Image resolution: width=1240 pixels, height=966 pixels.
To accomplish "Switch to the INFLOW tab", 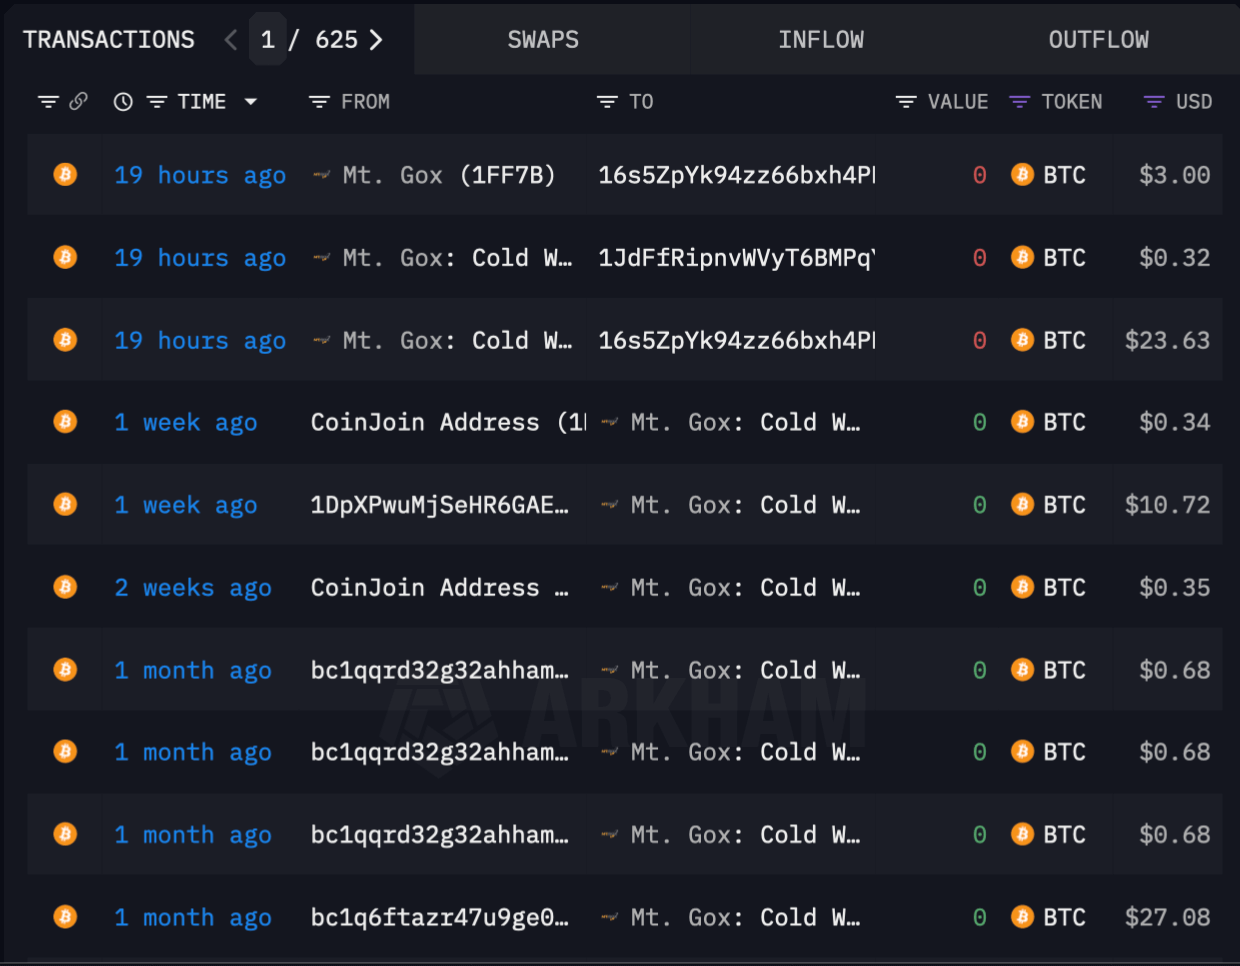I will 821,40.
